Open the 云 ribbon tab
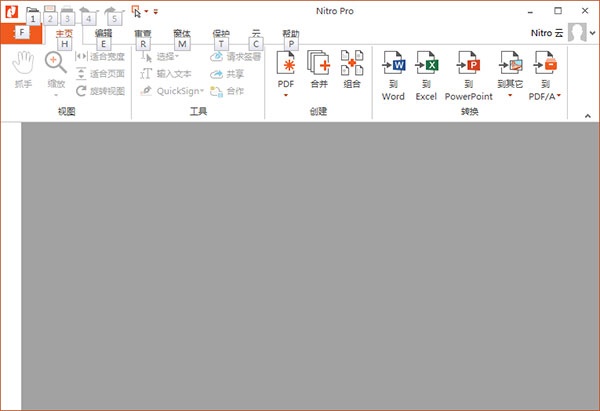 click(x=256, y=34)
